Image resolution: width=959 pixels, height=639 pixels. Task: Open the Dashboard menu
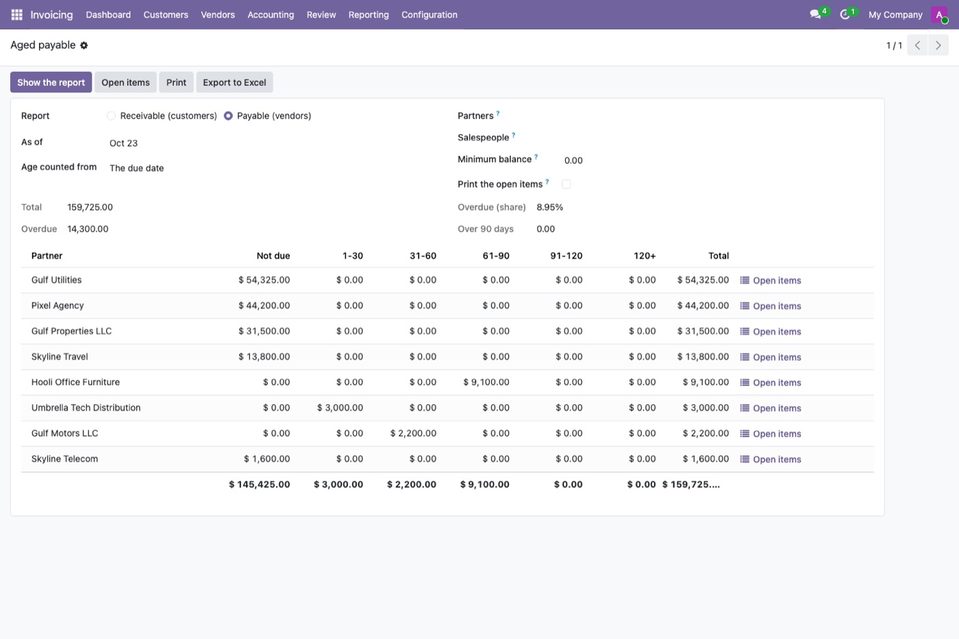(108, 15)
